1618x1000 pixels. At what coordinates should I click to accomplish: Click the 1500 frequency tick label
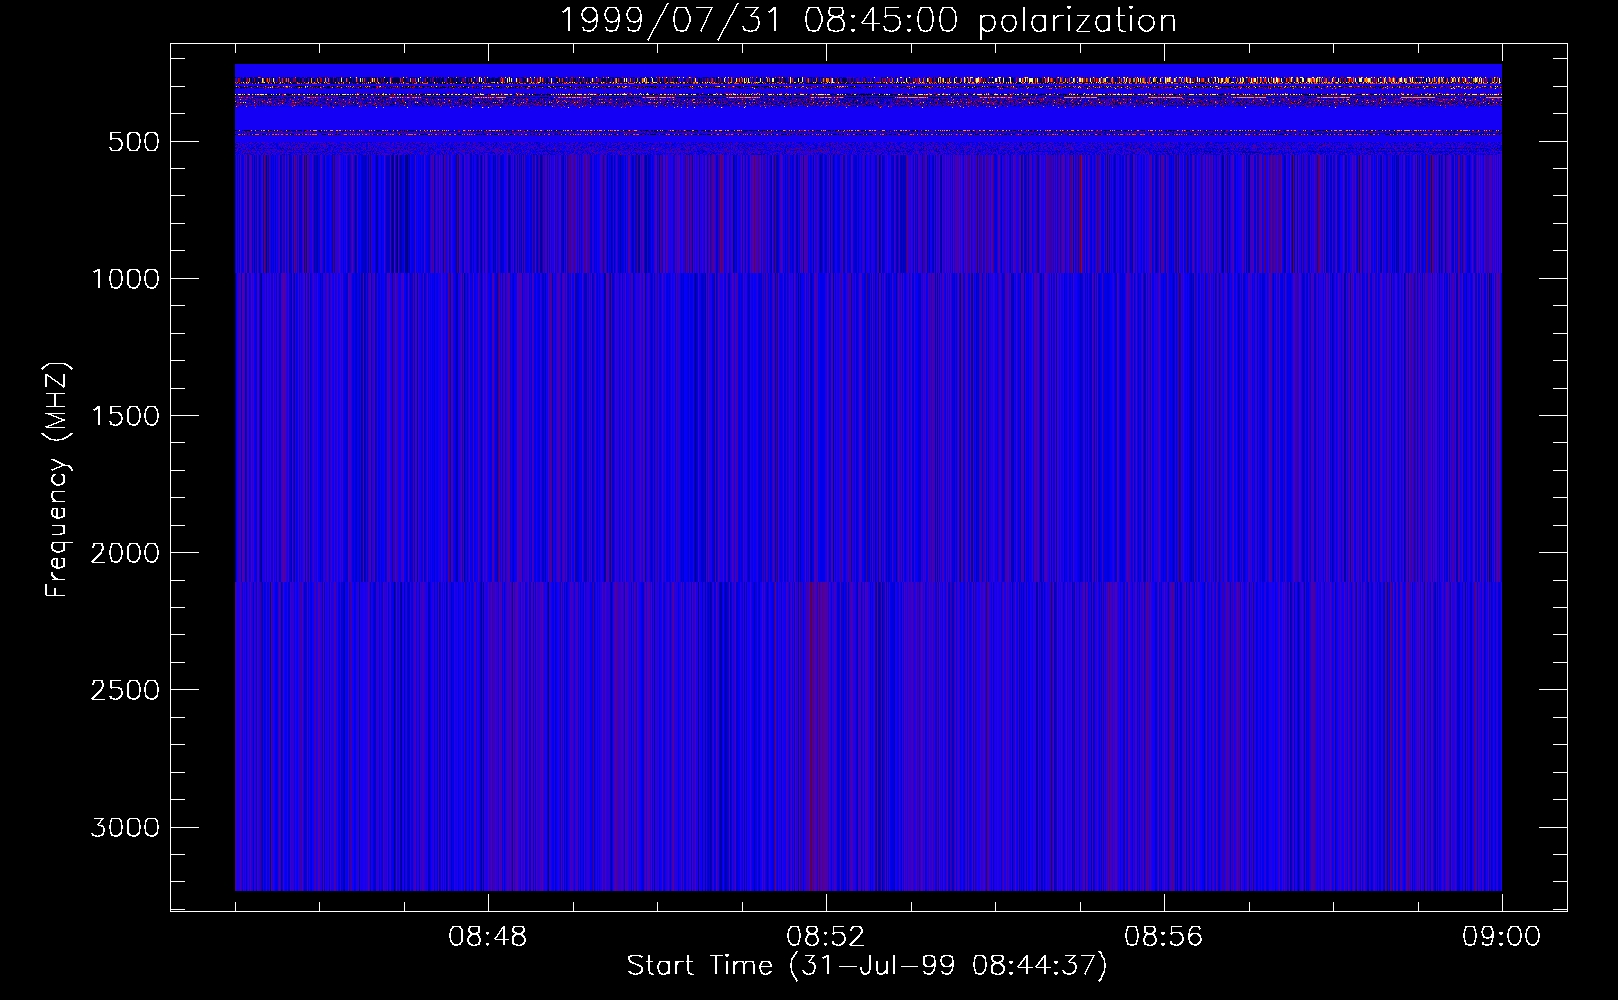(x=125, y=416)
